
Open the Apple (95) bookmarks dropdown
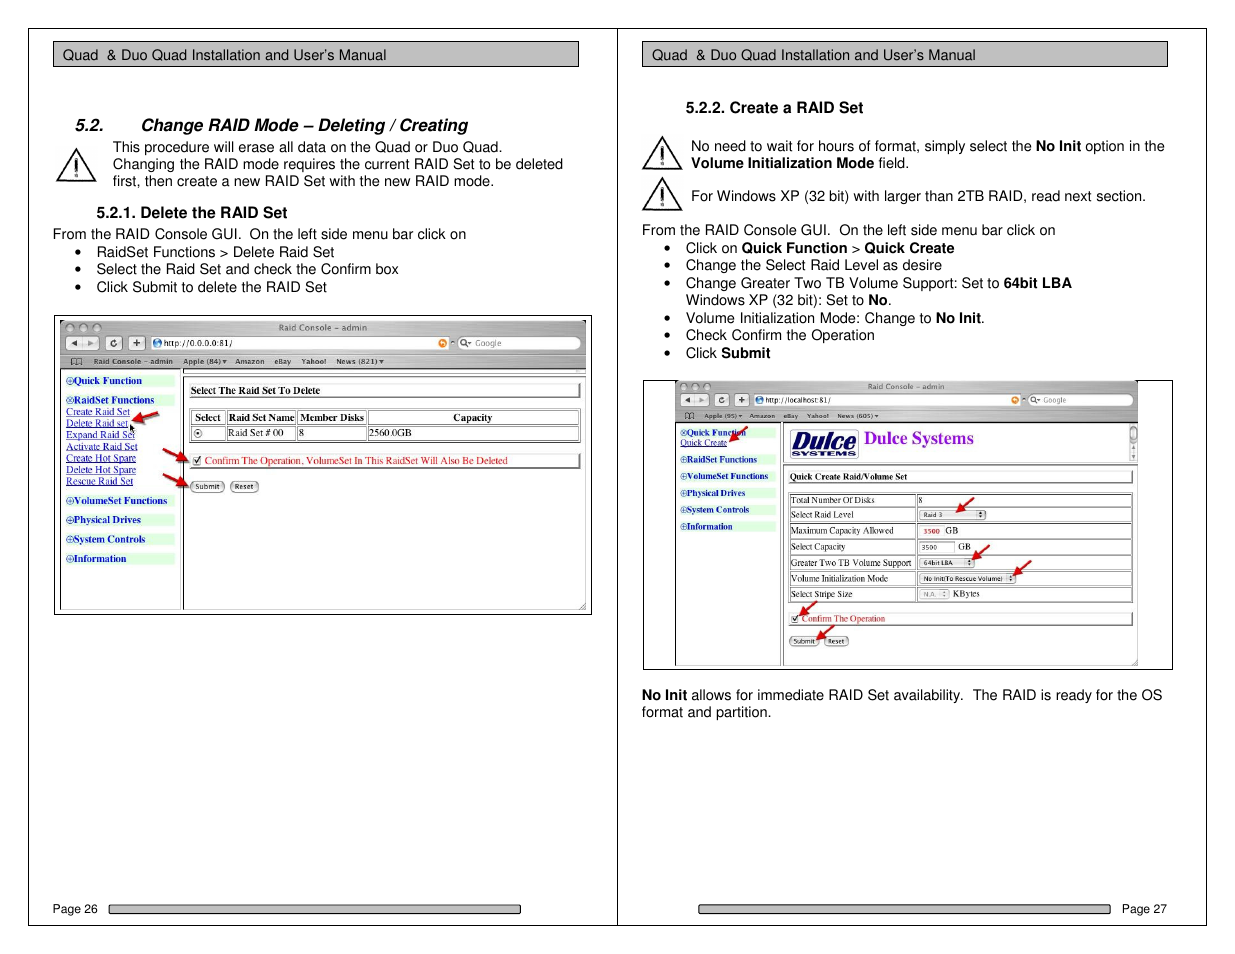pos(723,416)
